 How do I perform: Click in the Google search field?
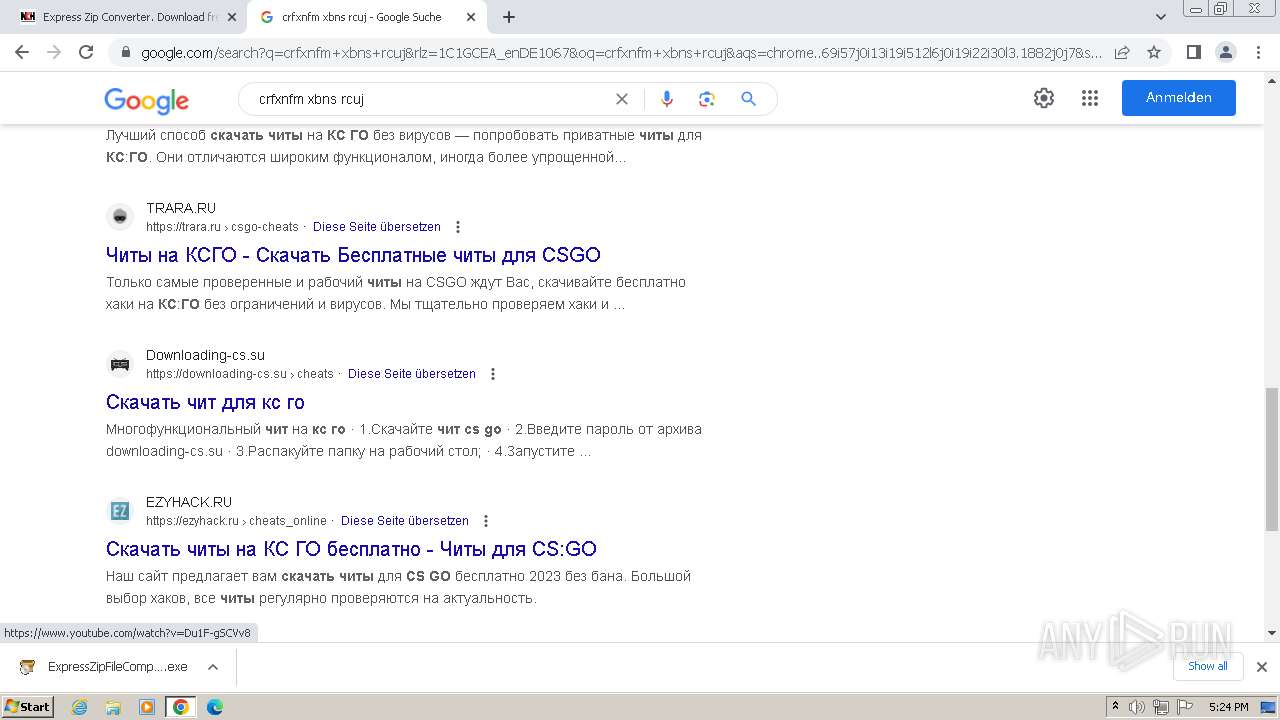click(430, 99)
